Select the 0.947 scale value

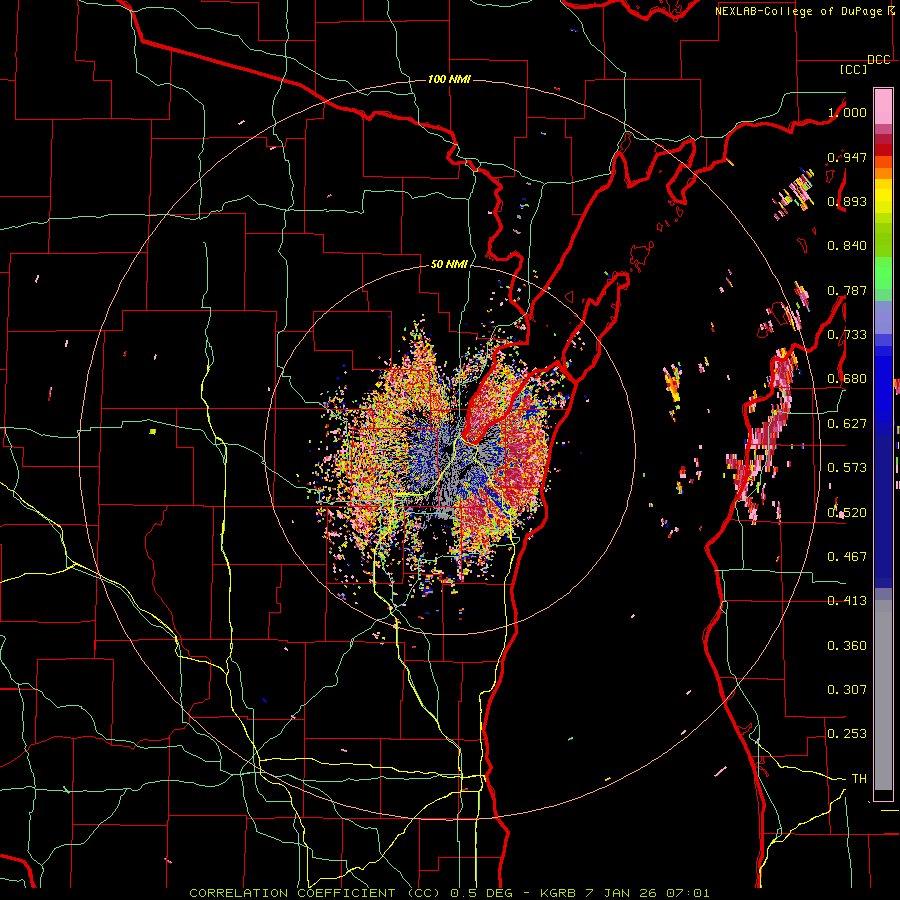click(x=847, y=157)
